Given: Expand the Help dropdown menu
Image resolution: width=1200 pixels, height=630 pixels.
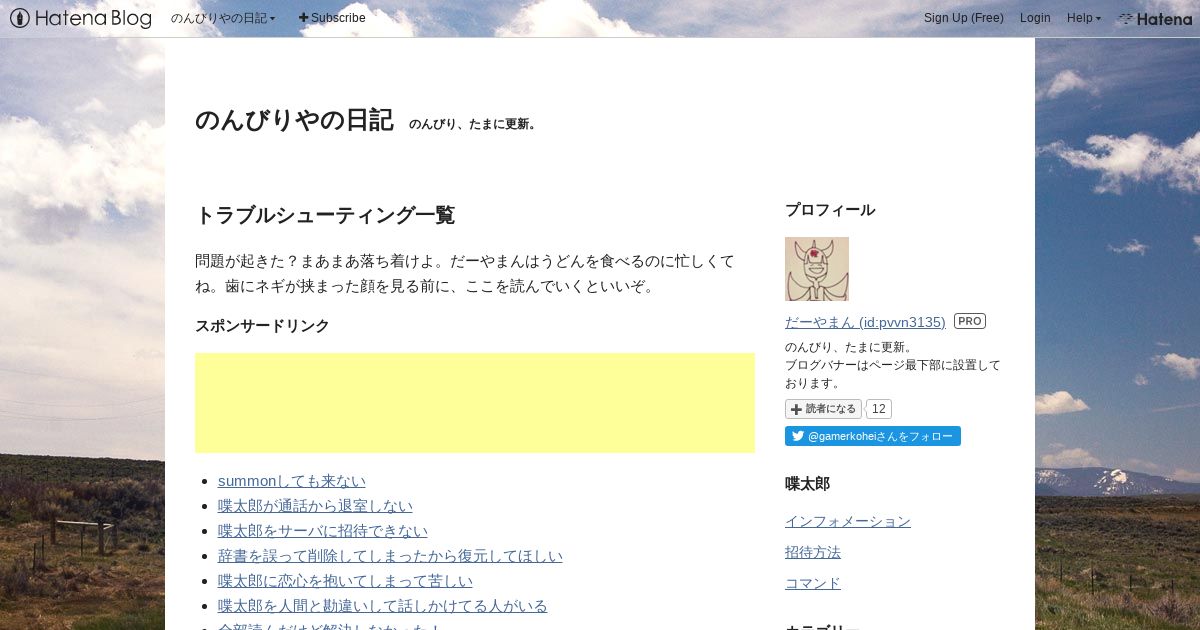Looking at the screenshot, I should (1083, 18).
